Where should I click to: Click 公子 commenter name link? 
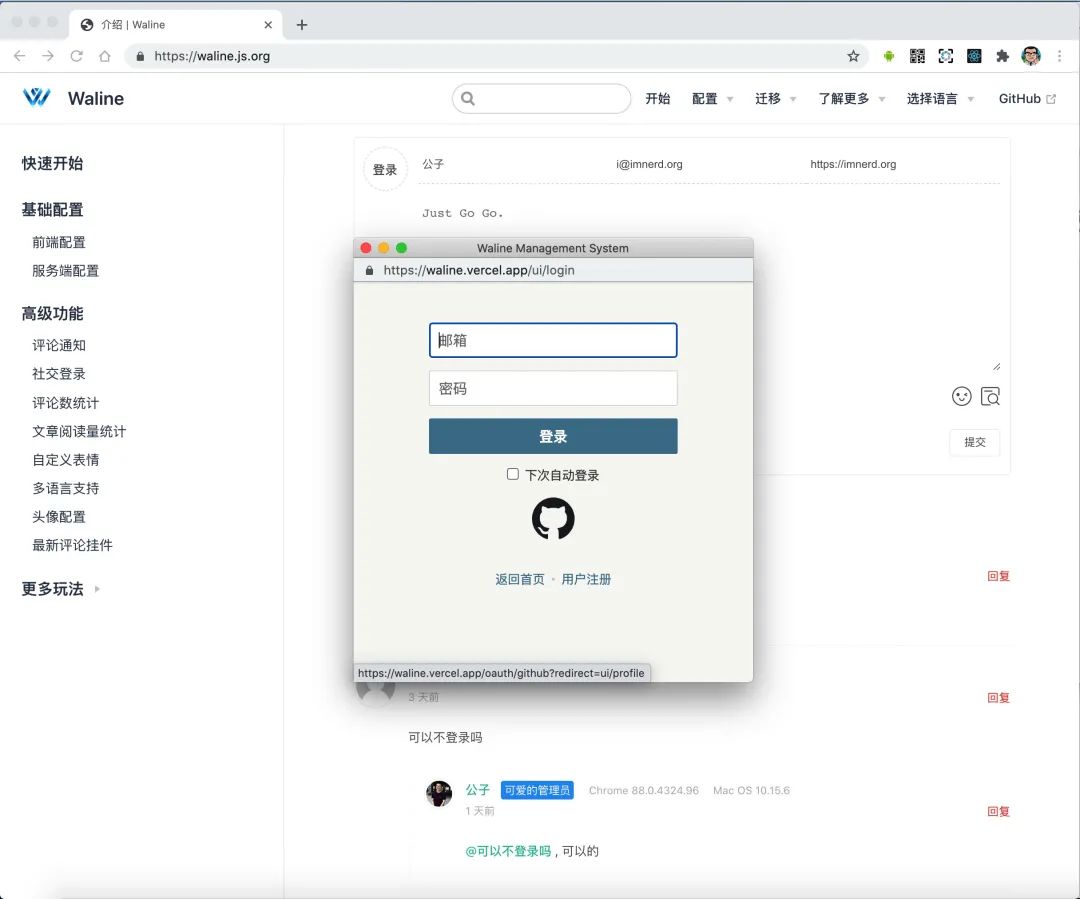click(x=477, y=789)
